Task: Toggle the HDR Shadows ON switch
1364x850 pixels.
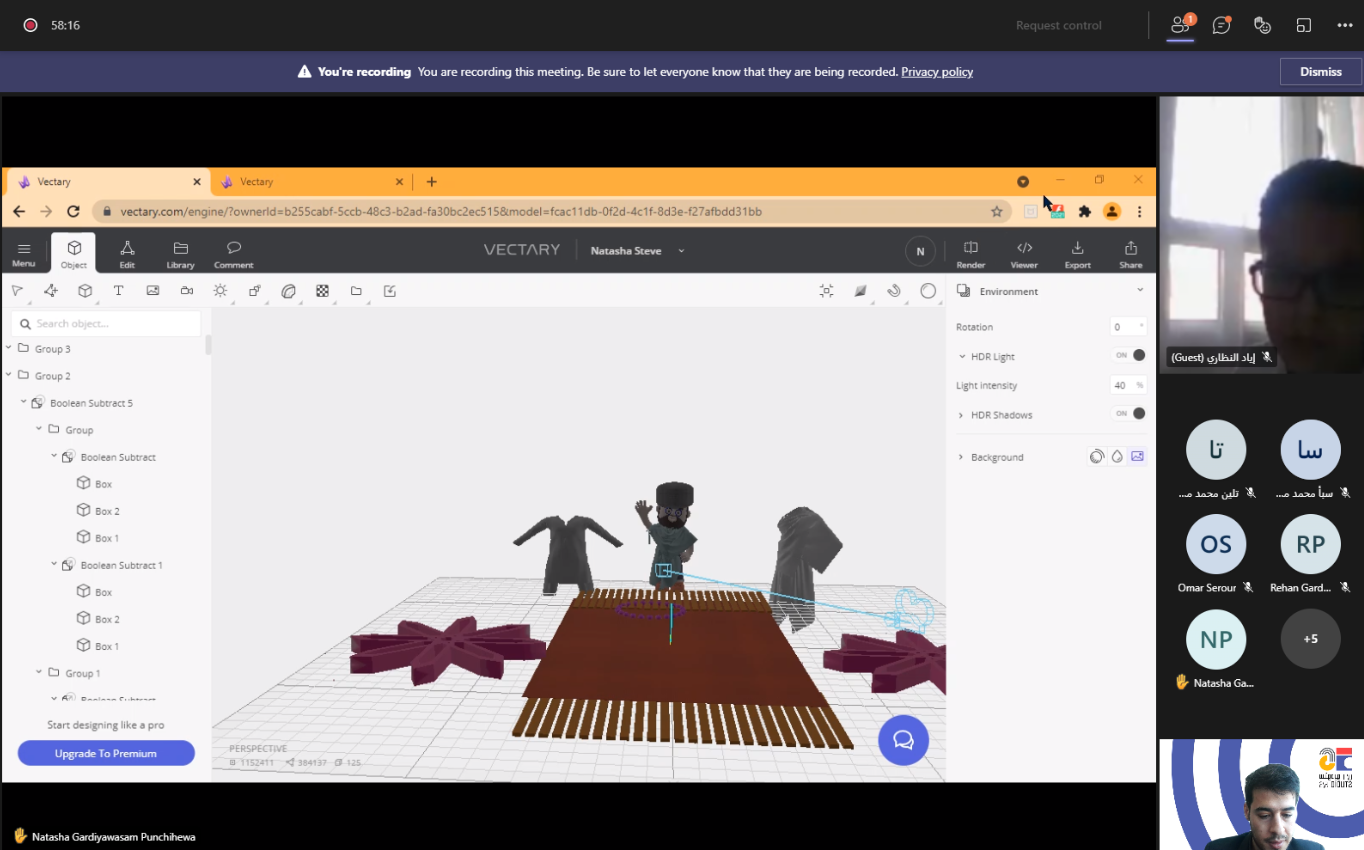Action: coord(1130,413)
